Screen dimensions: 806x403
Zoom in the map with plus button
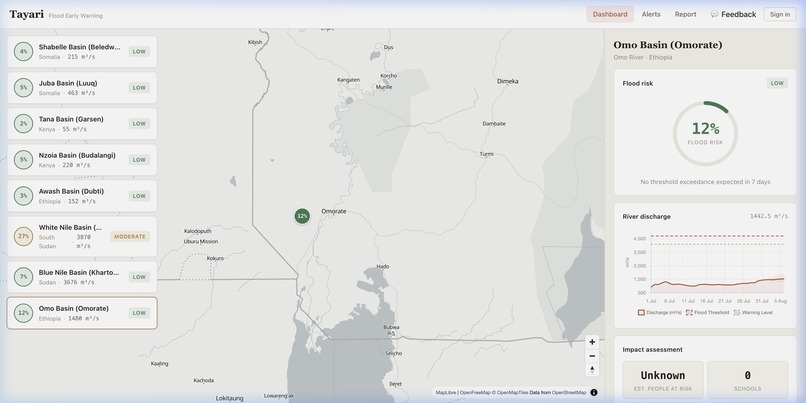[x=592, y=342]
